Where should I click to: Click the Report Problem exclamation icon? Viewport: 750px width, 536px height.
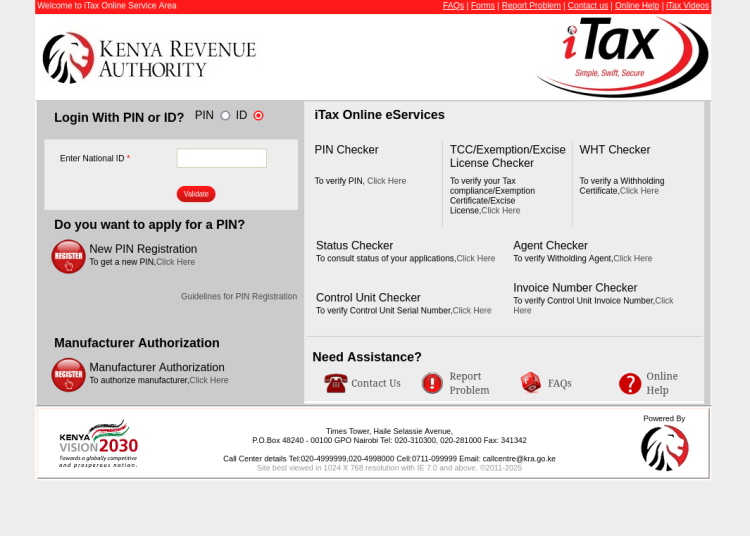(x=432, y=383)
